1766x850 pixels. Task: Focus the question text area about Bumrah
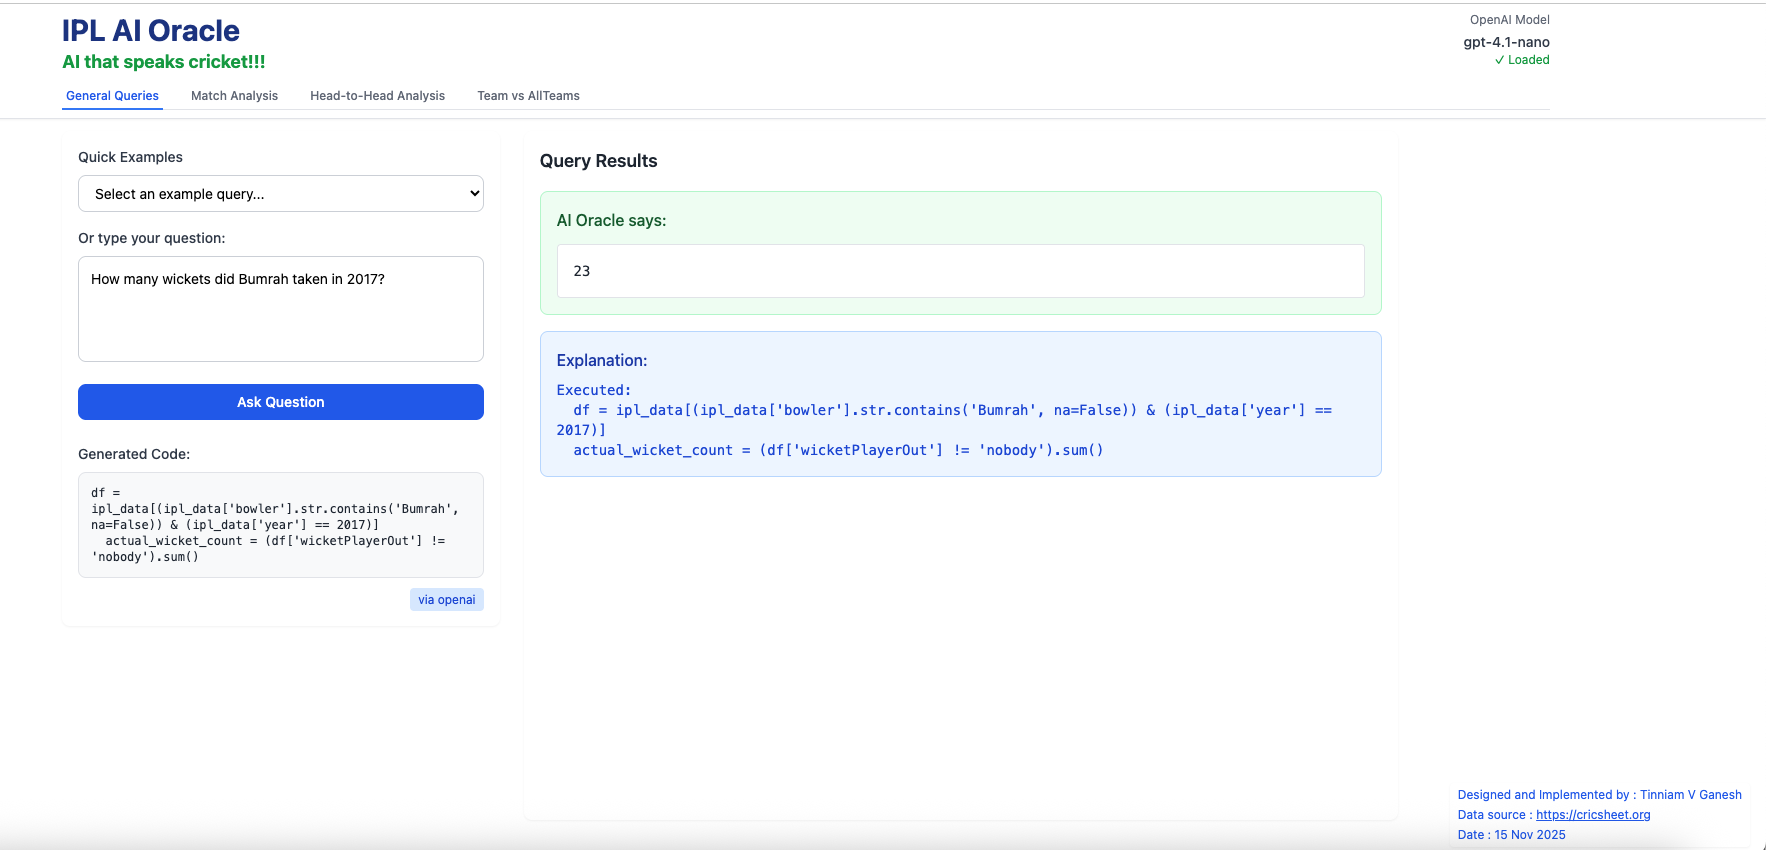(281, 309)
